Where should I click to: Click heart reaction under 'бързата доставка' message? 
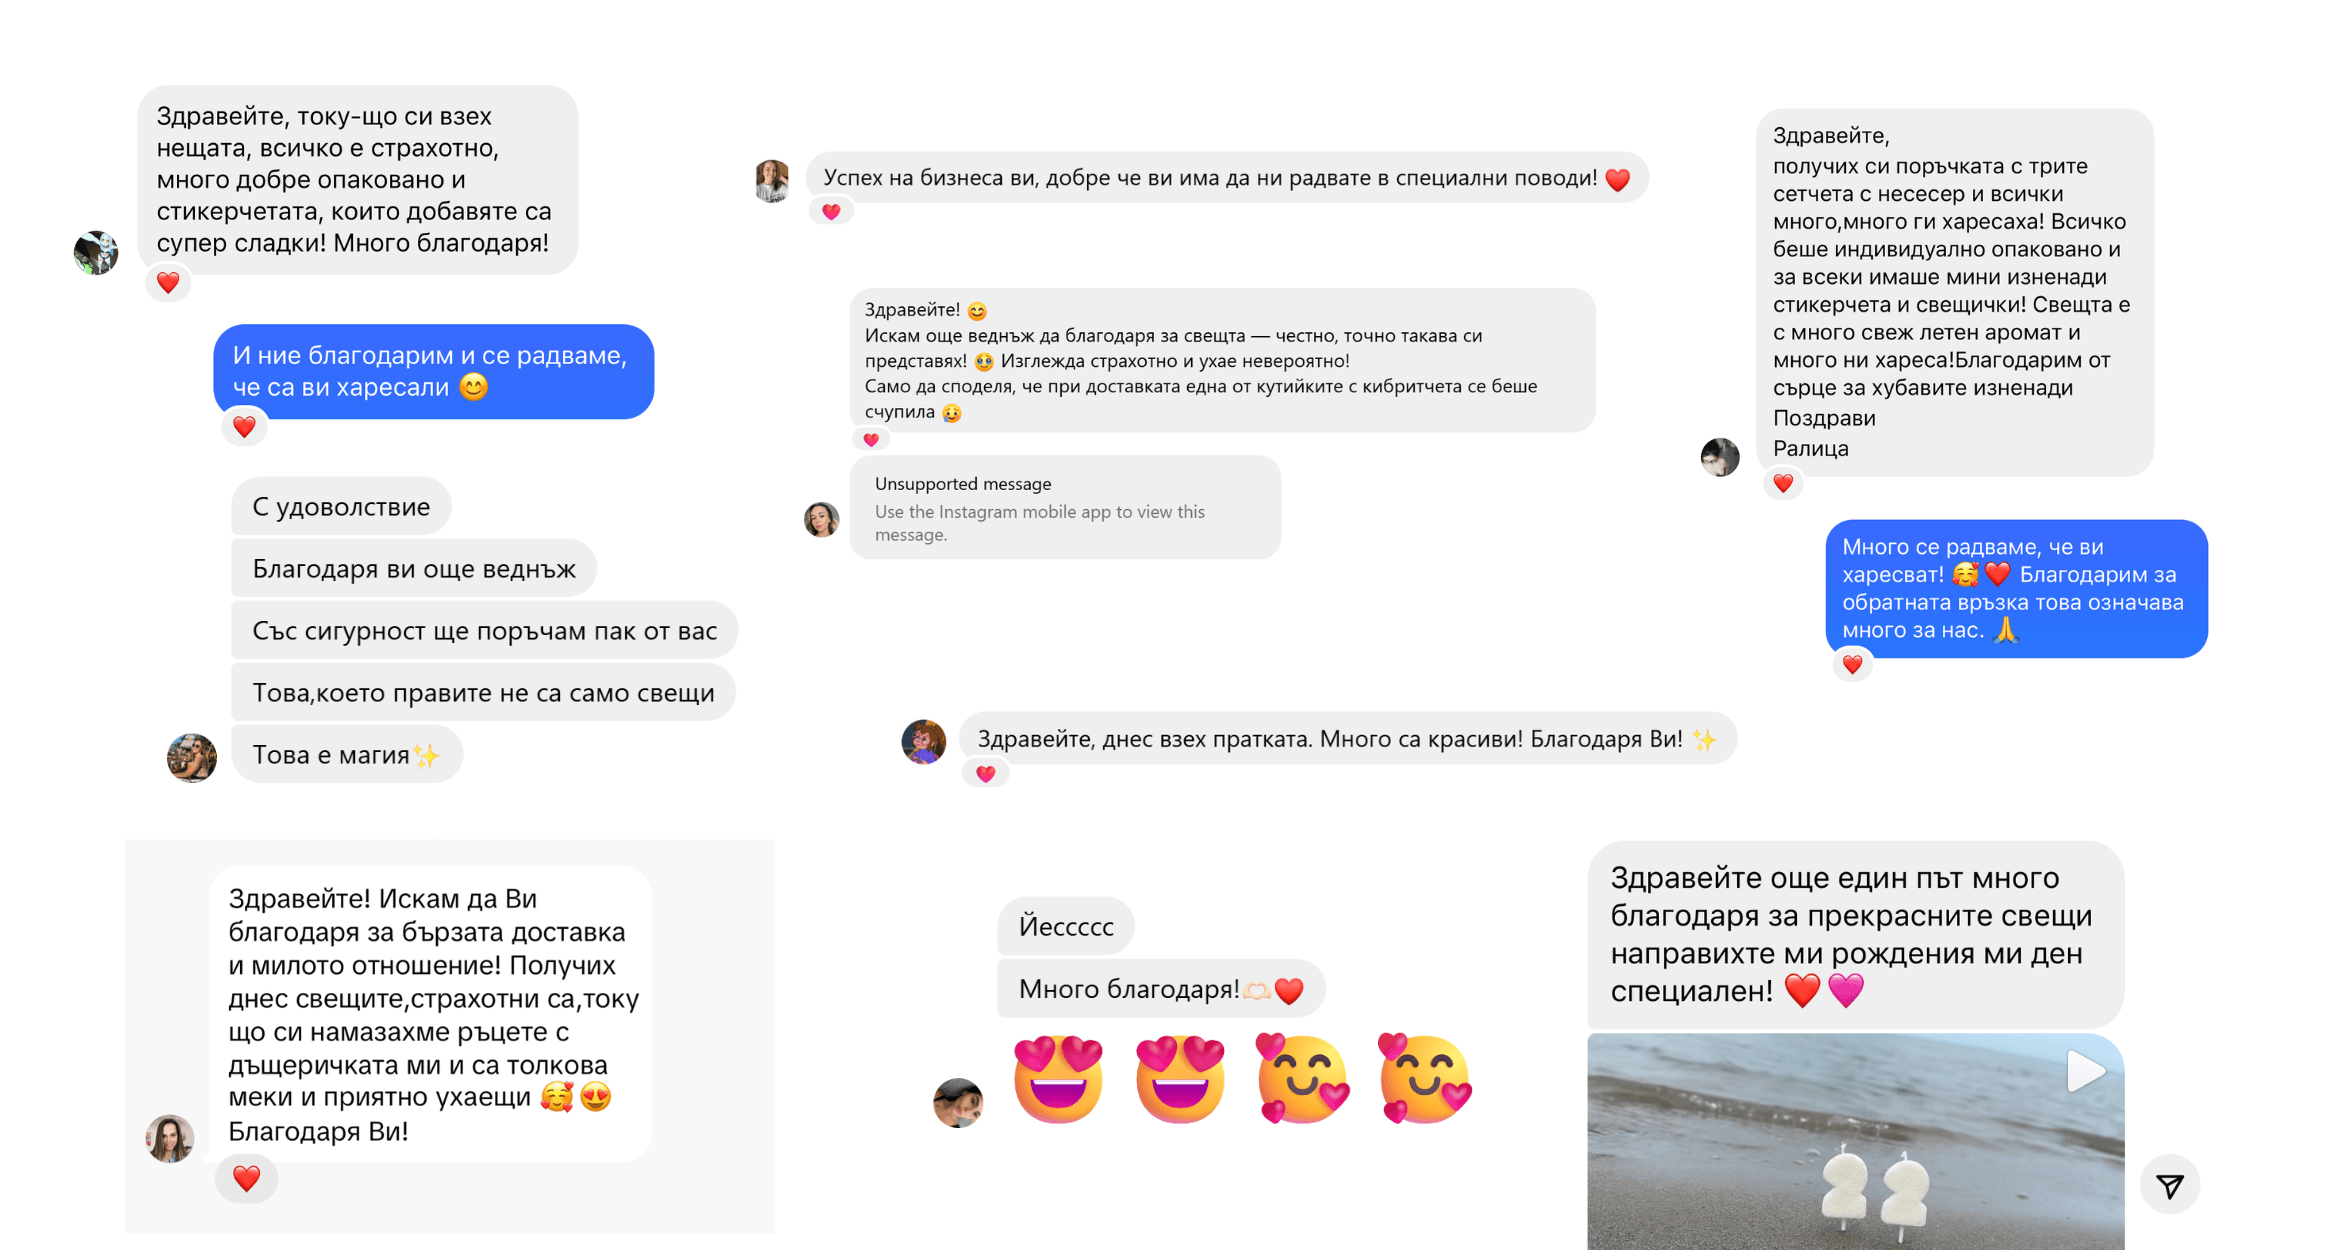[x=246, y=1178]
